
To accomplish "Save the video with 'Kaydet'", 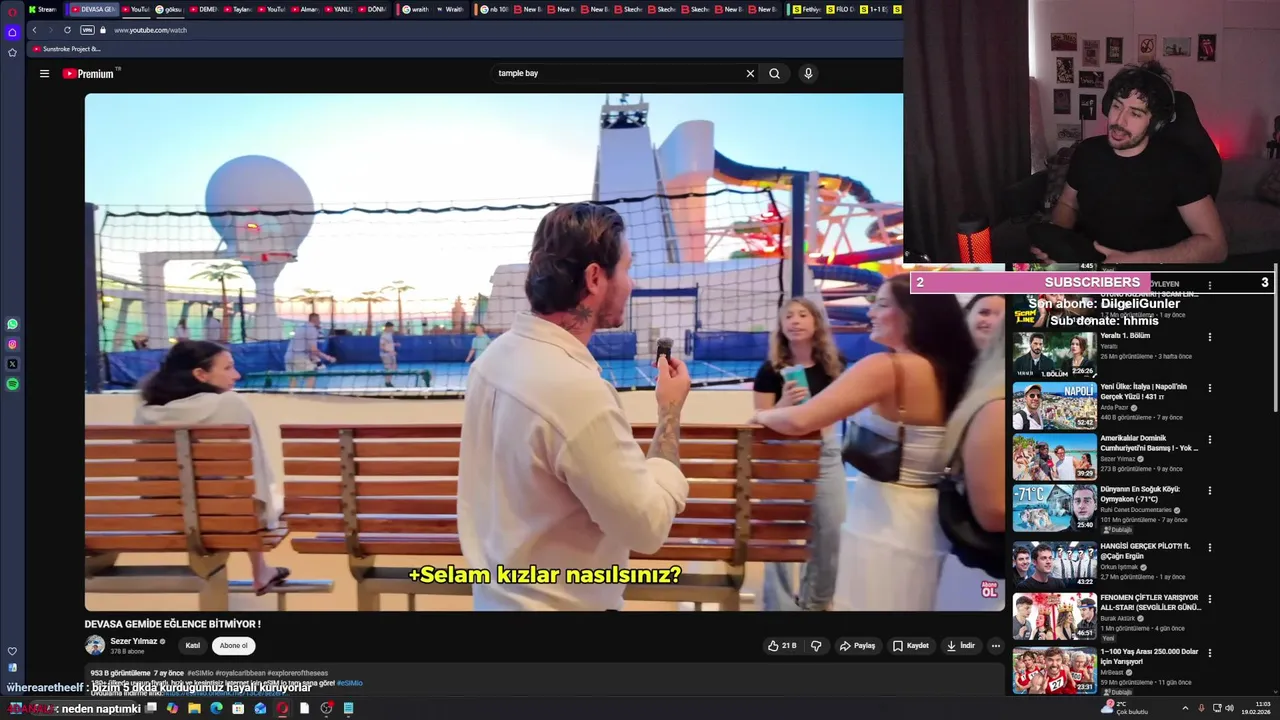I will tap(911, 646).
